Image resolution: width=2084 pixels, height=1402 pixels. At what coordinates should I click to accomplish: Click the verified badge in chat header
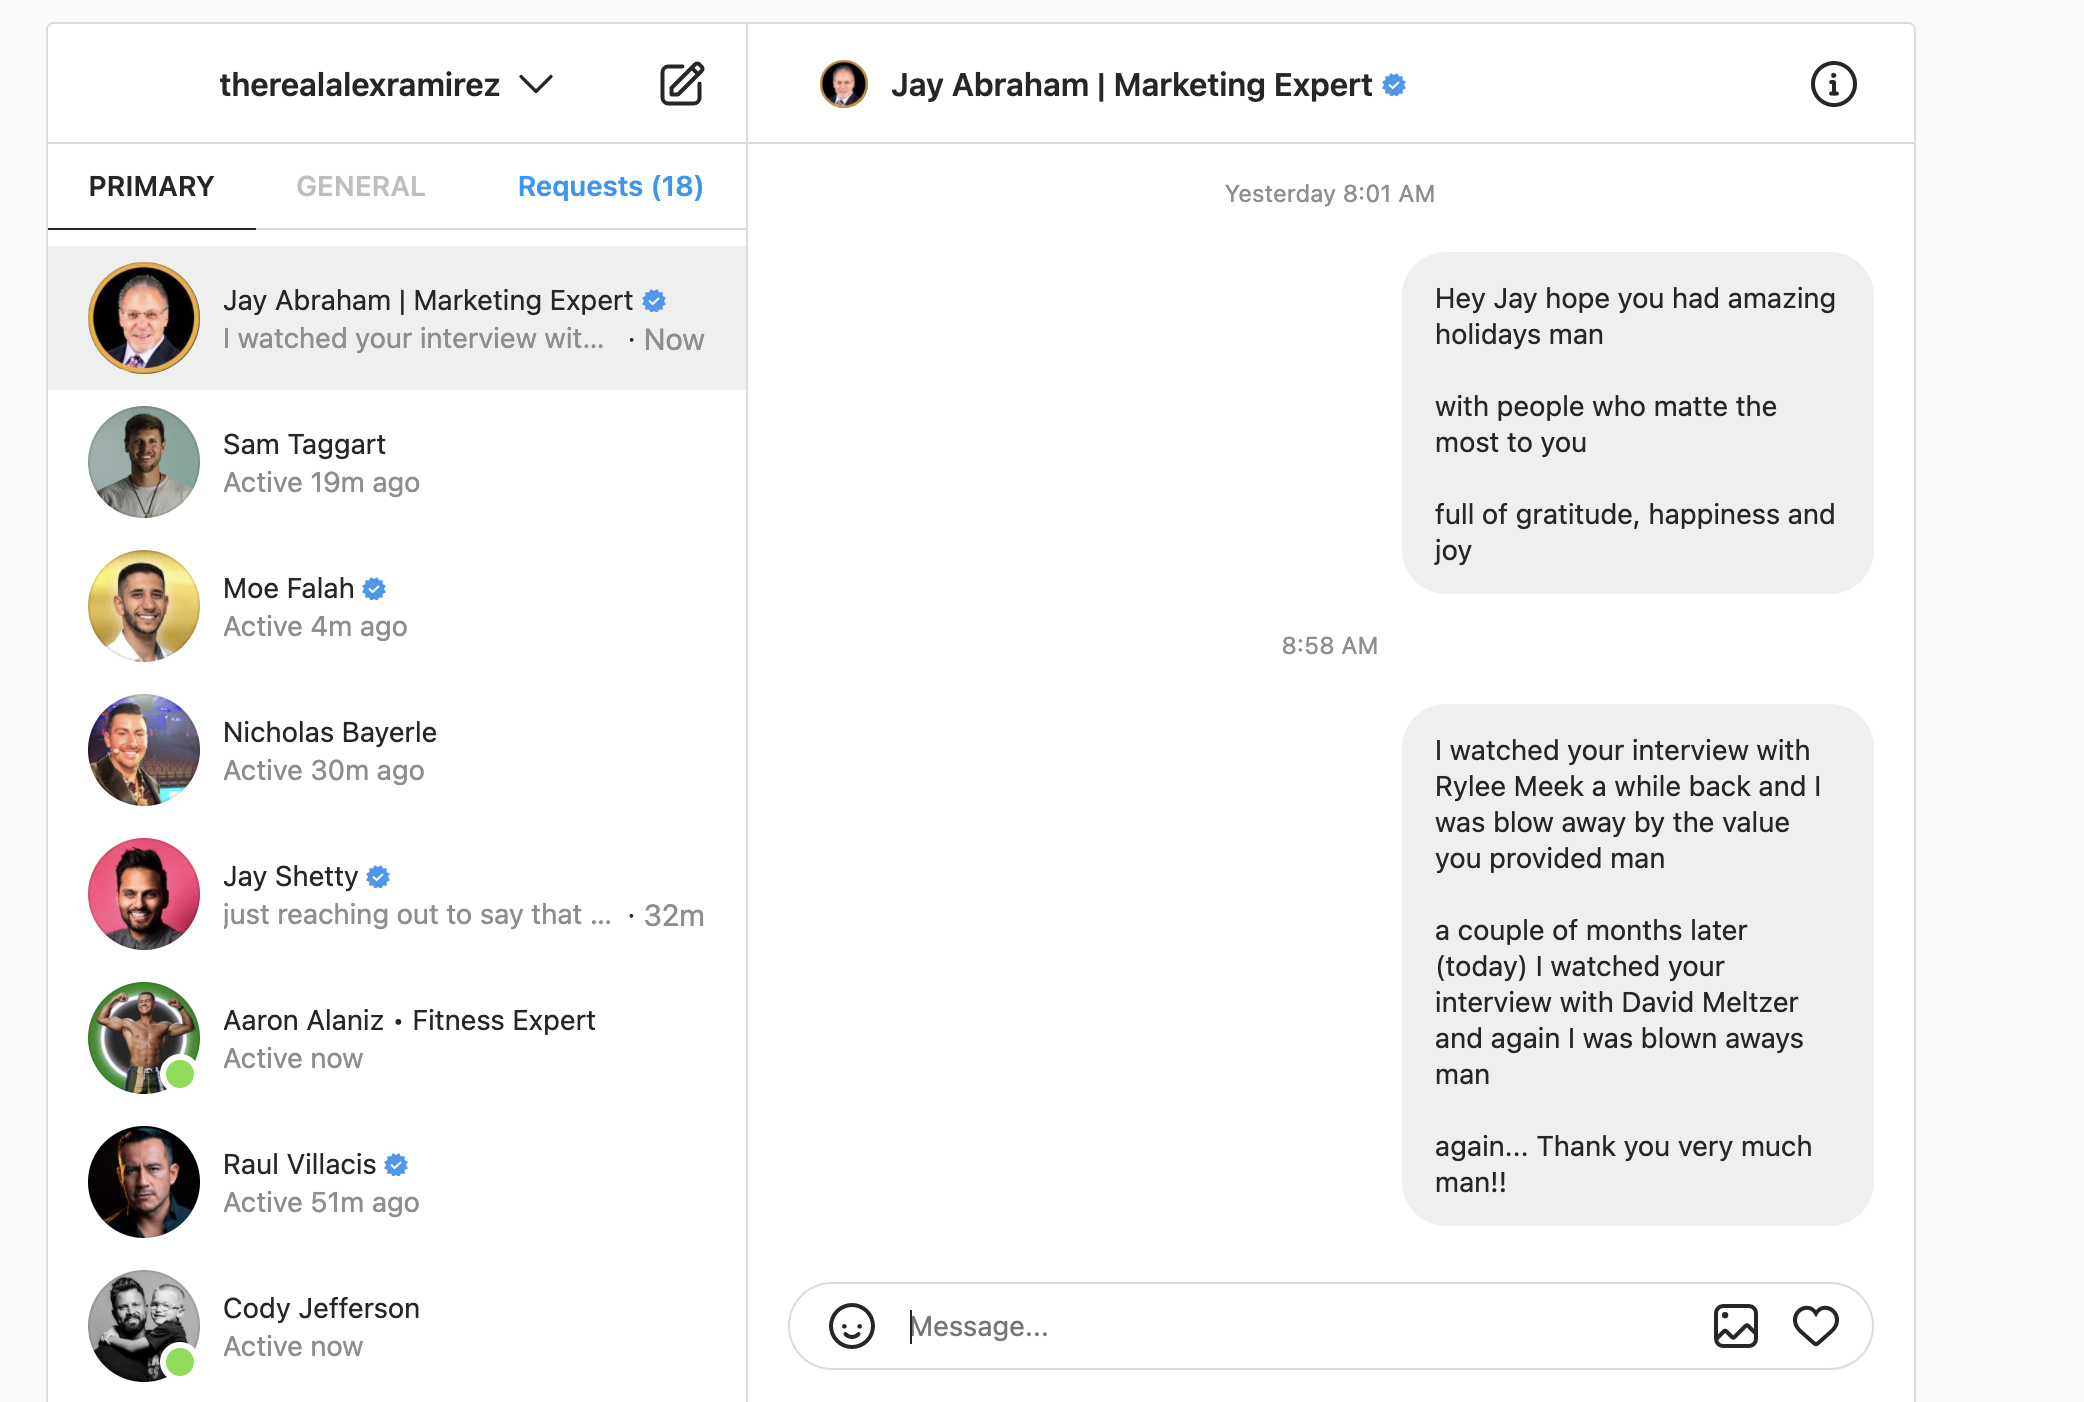[1394, 85]
